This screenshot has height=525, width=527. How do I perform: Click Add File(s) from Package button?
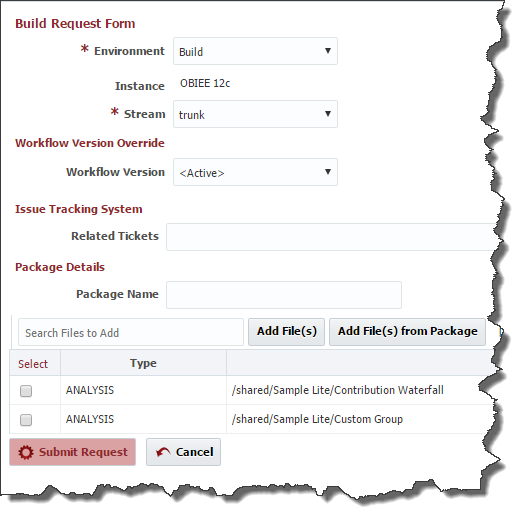407,332
